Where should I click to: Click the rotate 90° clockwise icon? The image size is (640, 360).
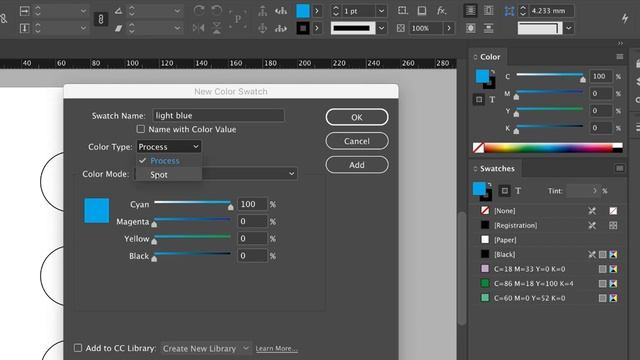click(199, 11)
